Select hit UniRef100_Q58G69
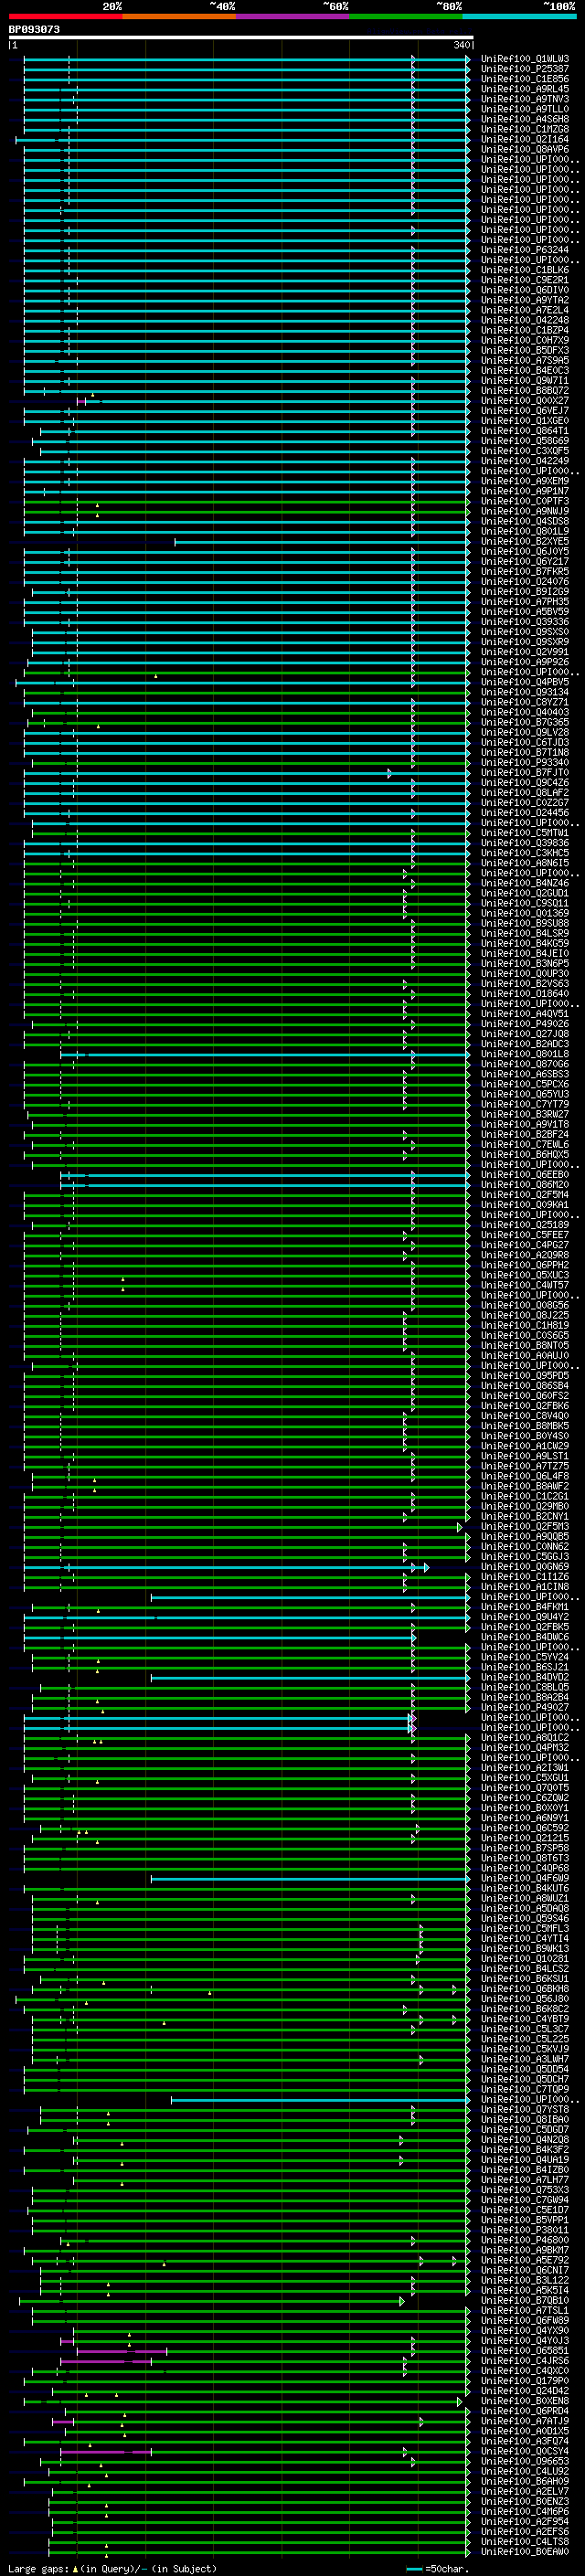Image resolution: width=585 pixels, height=2576 pixels. pos(525,441)
